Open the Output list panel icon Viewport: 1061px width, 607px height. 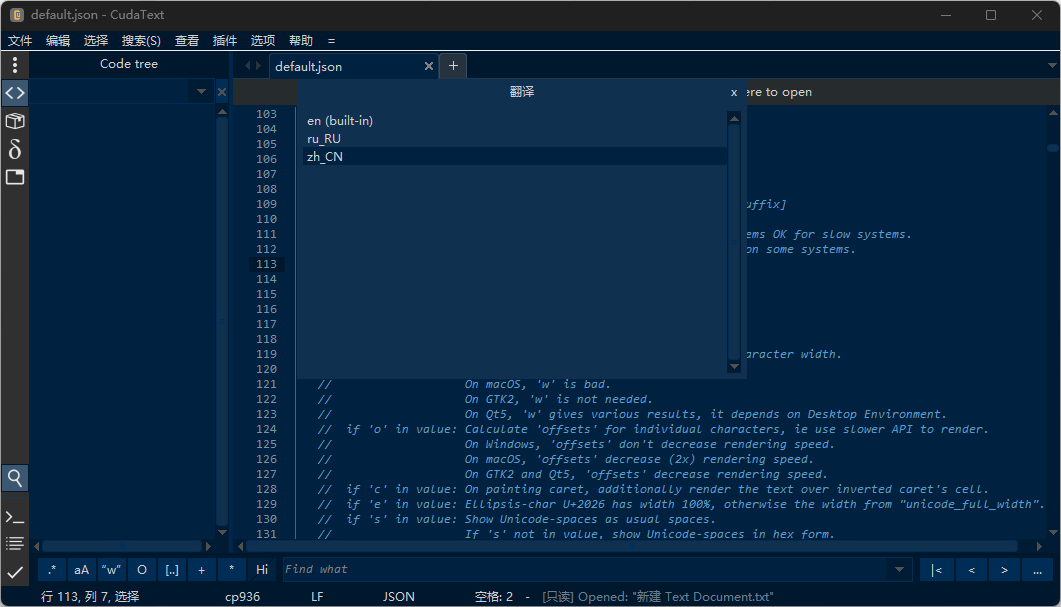pos(15,544)
